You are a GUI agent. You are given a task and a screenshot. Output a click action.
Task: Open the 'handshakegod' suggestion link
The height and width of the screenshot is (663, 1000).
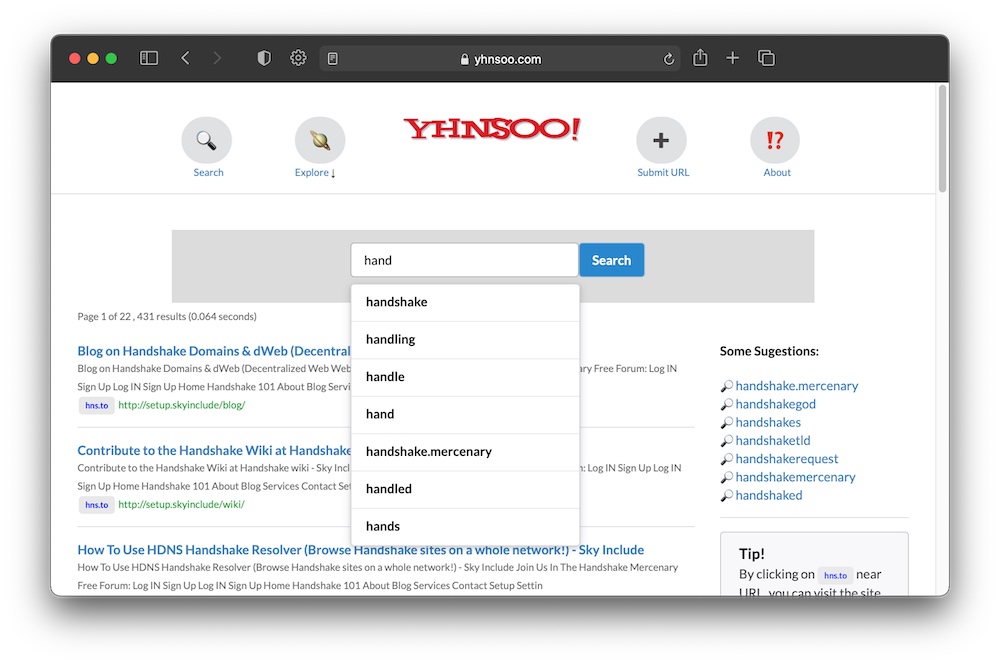coord(775,404)
